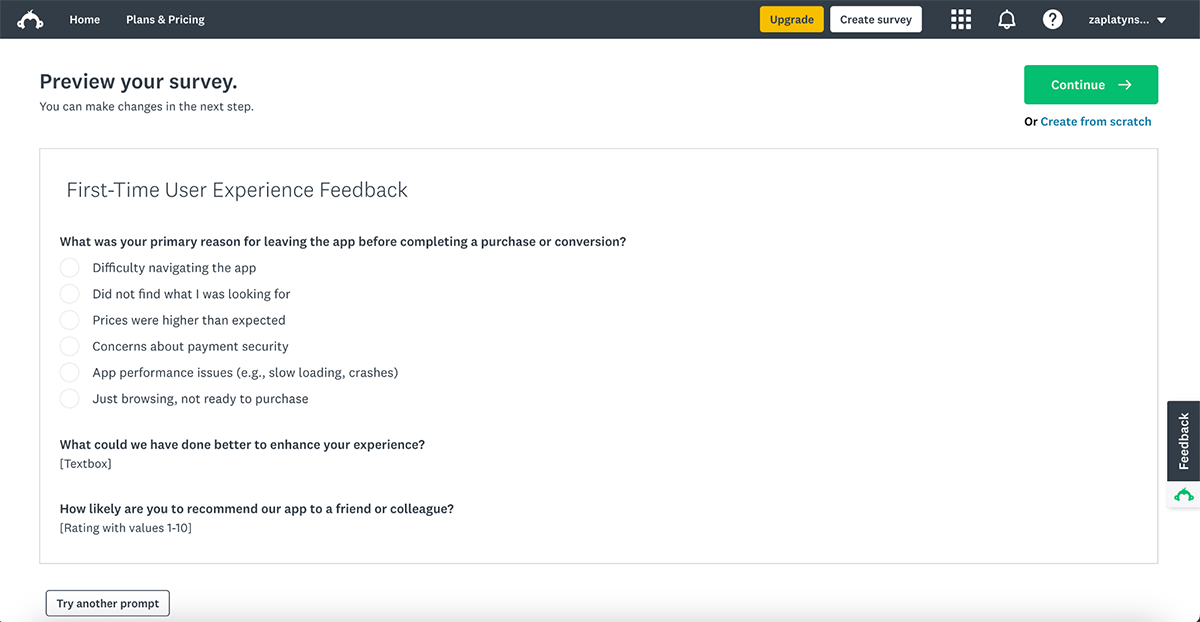This screenshot has height=622, width=1200.
Task: Click the '[Rating with values 1-10]' placeholder
Action: coord(126,528)
